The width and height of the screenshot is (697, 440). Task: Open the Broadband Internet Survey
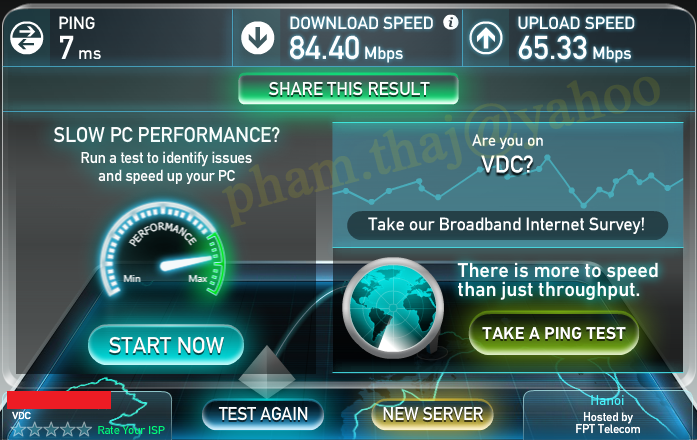(x=507, y=225)
